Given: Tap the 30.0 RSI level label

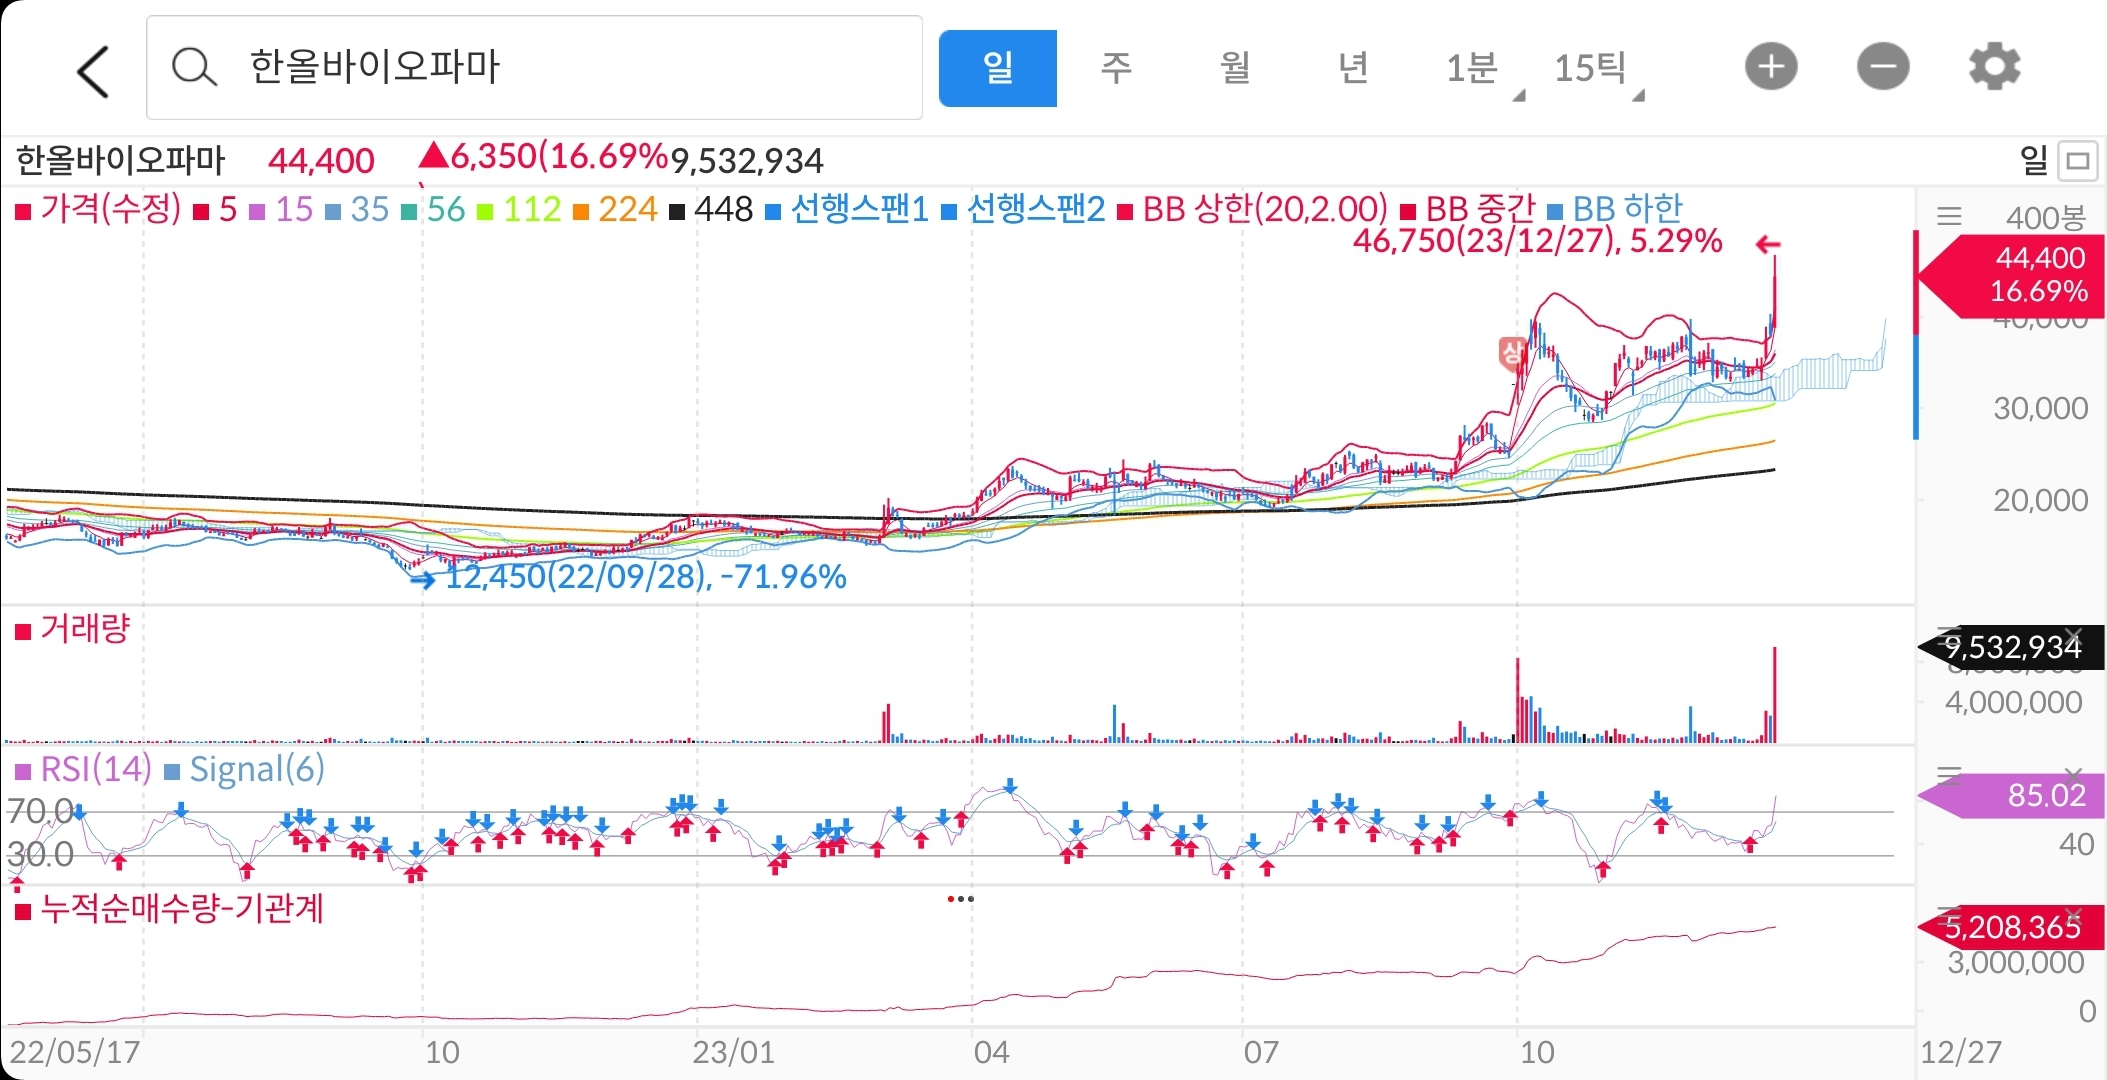Looking at the screenshot, I should (41, 854).
